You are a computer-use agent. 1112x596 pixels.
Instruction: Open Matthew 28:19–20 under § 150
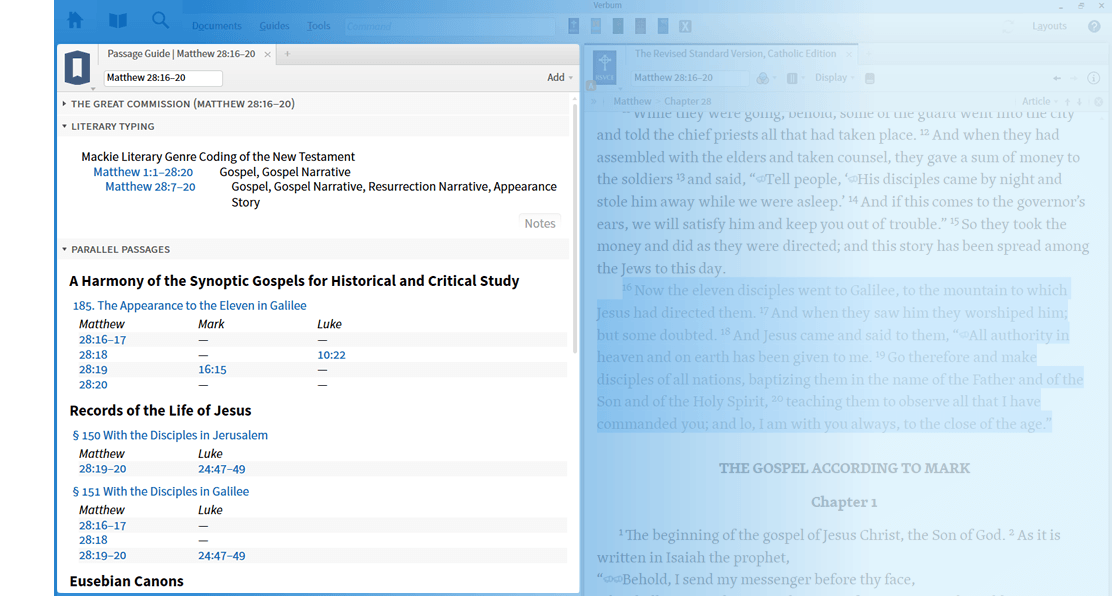click(x=102, y=469)
